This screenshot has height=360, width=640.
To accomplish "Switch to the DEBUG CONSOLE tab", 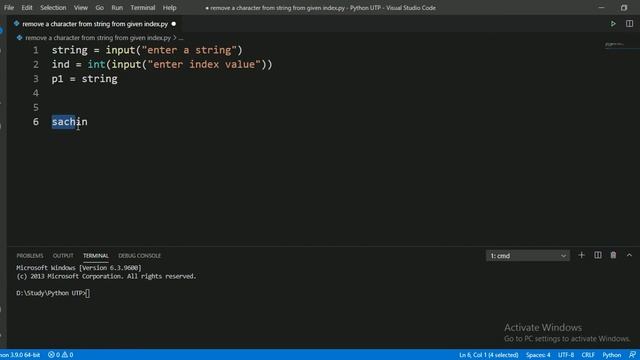I will pos(140,256).
